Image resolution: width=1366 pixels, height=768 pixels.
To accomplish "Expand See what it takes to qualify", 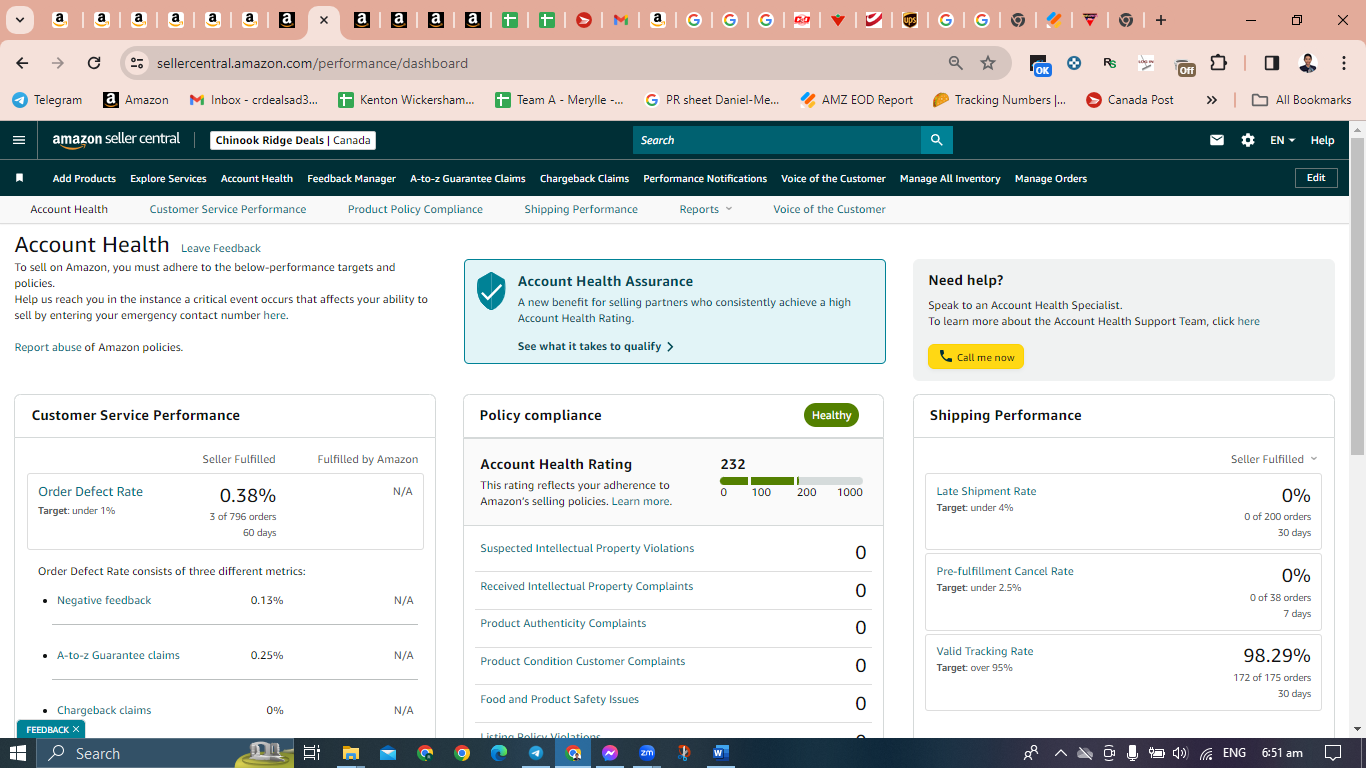I will [596, 346].
